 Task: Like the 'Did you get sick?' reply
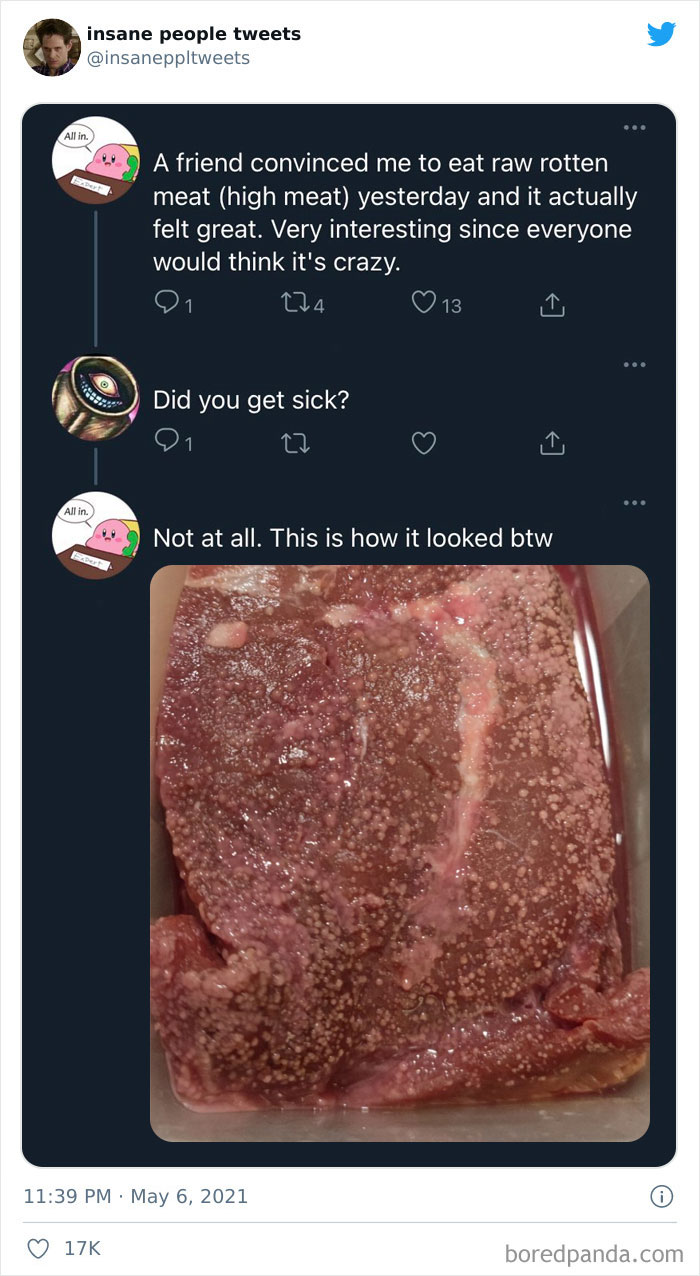423,442
